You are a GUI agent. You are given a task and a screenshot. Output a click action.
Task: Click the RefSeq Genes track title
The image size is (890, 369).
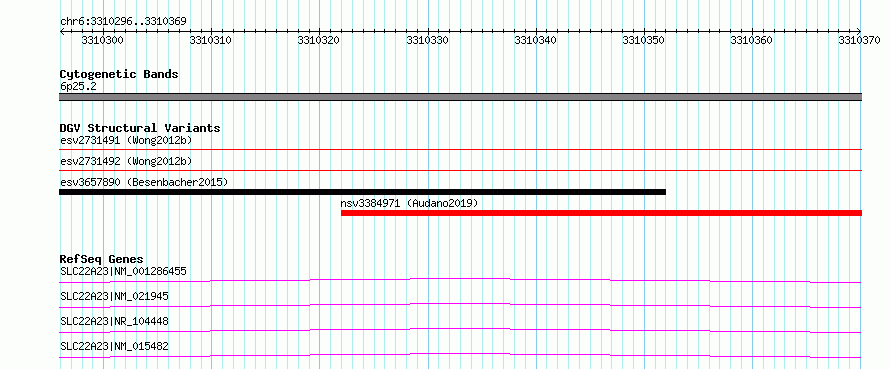click(x=101, y=259)
